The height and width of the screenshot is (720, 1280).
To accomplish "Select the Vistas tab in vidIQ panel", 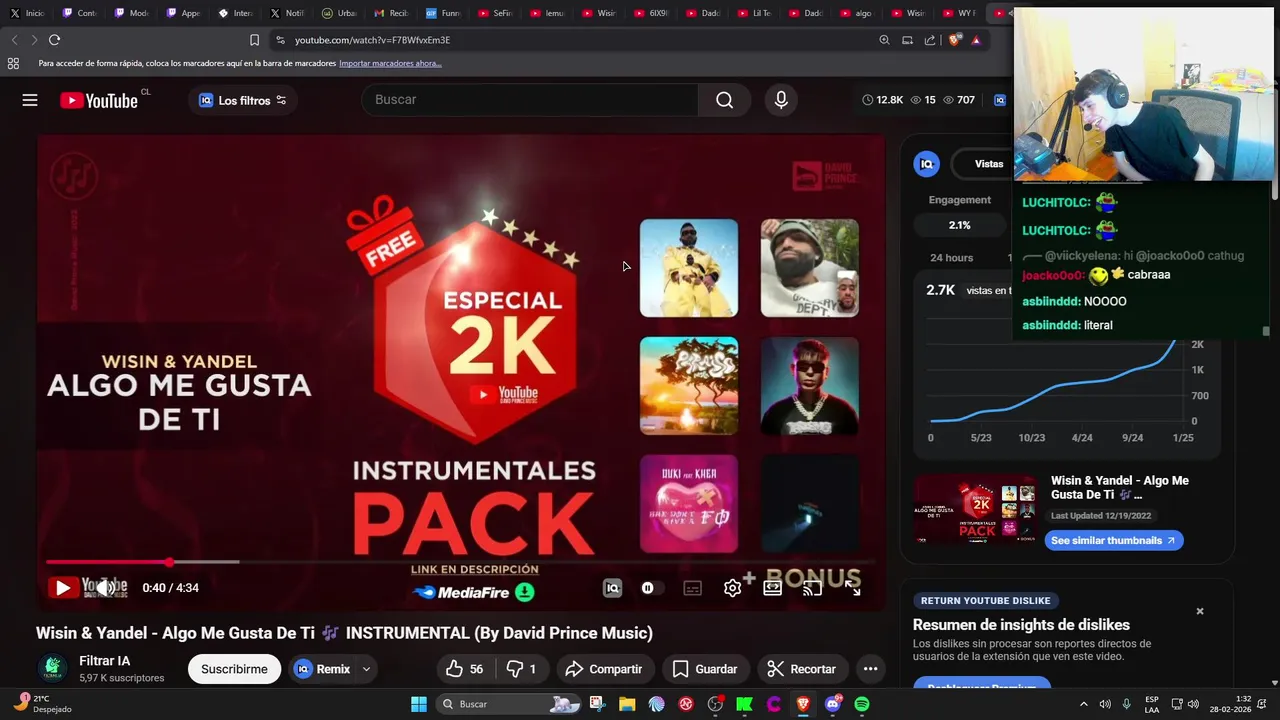I will (x=989, y=164).
